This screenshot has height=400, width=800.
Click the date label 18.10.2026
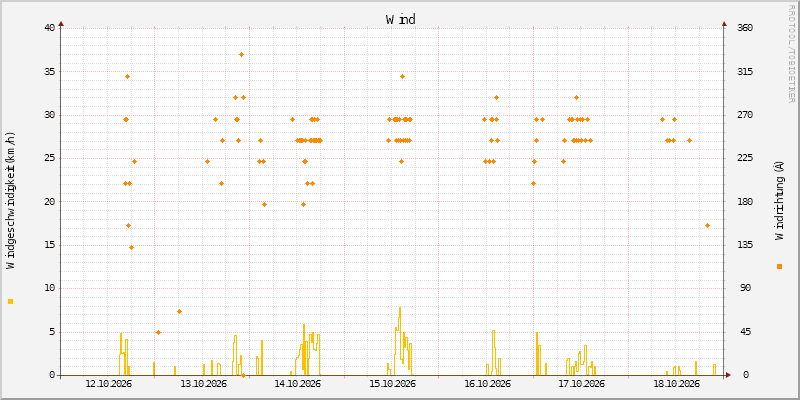(677, 384)
